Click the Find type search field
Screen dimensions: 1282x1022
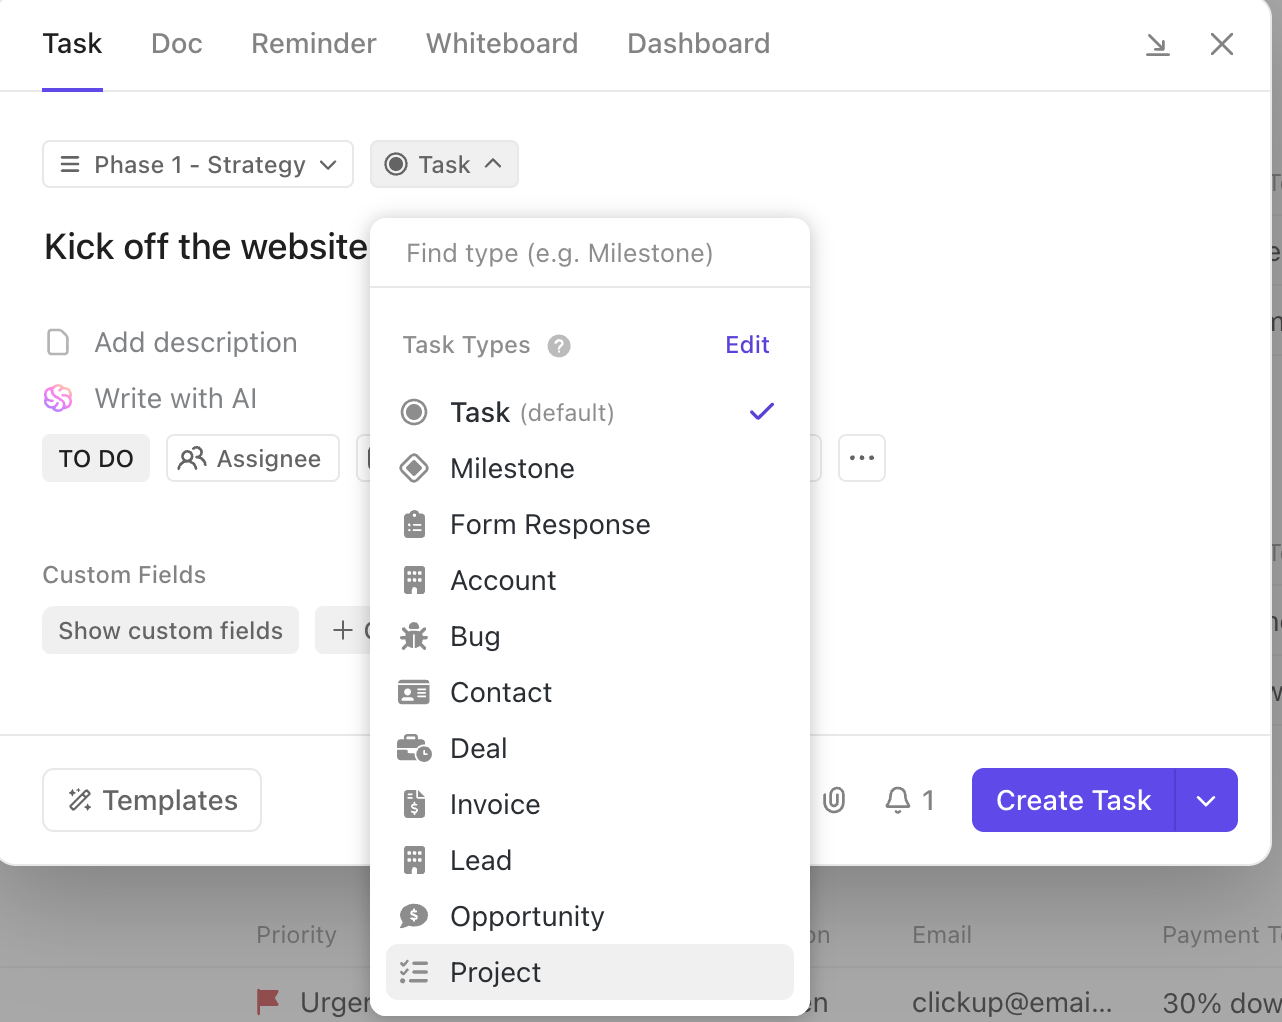tap(589, 253)
